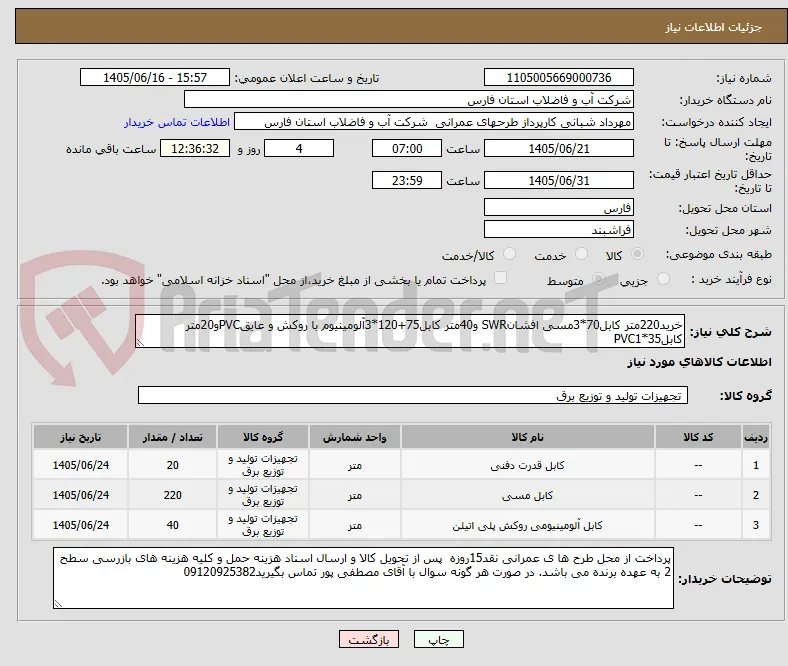Viewport: 788px width, 666px height.
Task: Click the resize handle of buyer notes box
Action: (x=58, y=603)
